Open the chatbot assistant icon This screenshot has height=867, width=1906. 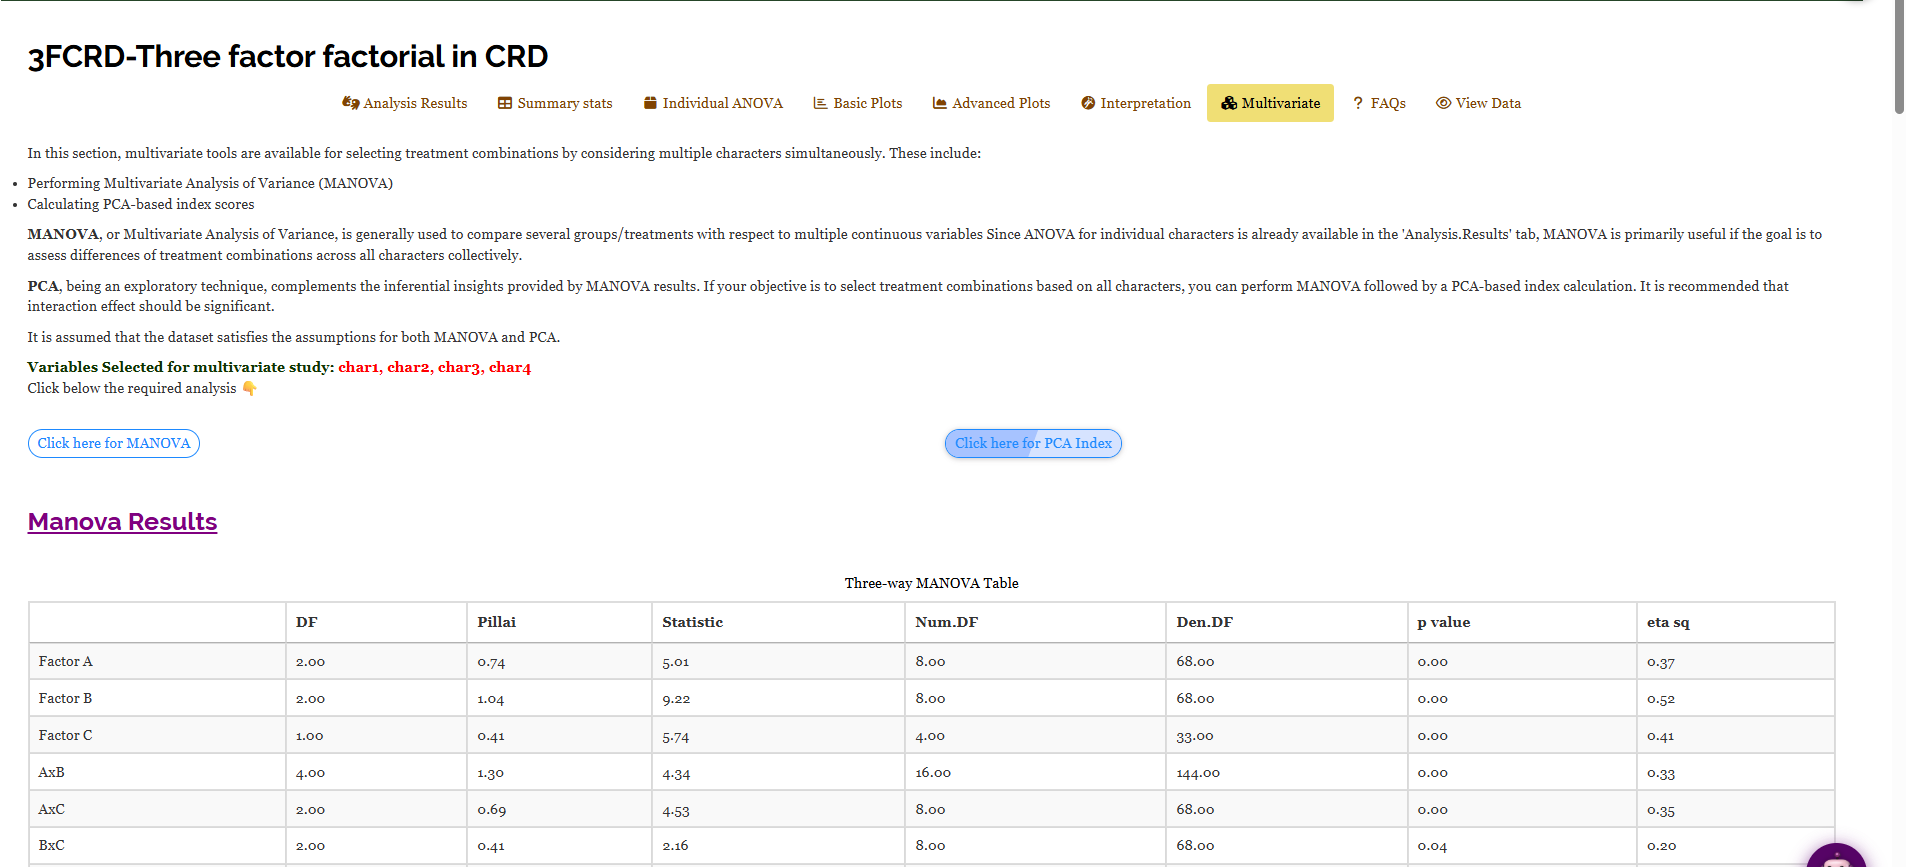[1836, 856]
